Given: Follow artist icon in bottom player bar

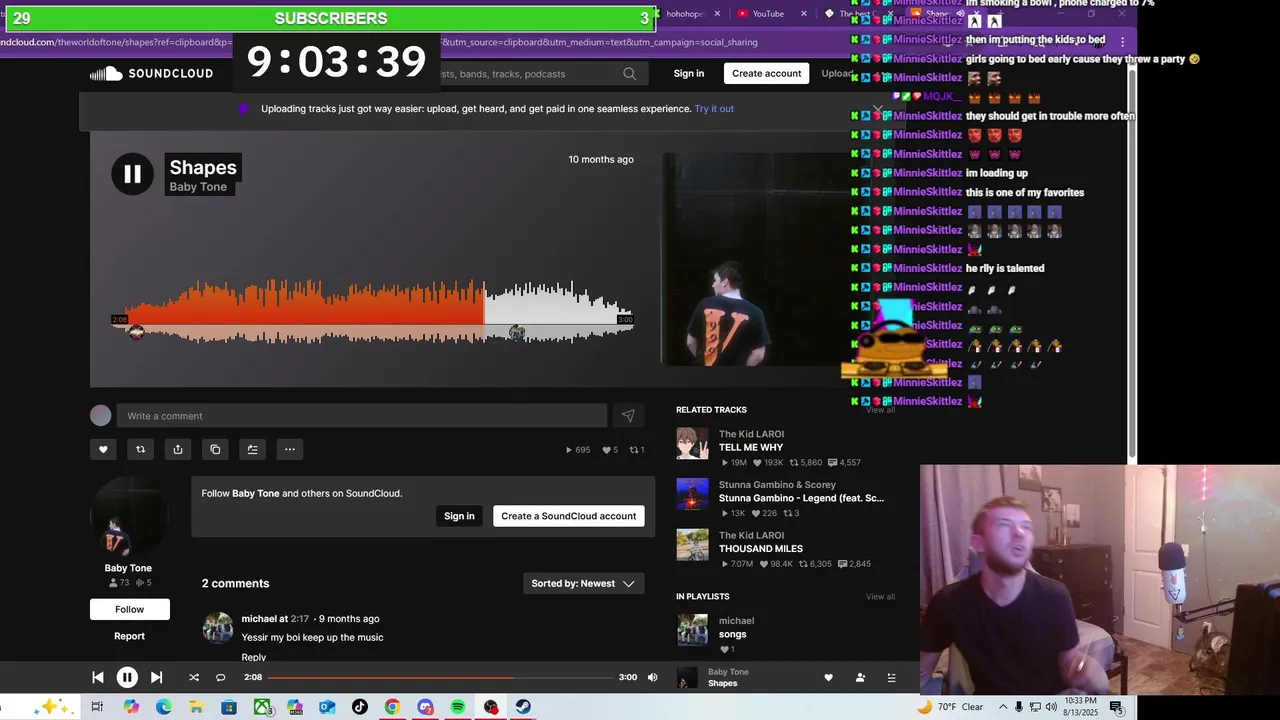Looking at the screenshot, I should tap(860, 677).
